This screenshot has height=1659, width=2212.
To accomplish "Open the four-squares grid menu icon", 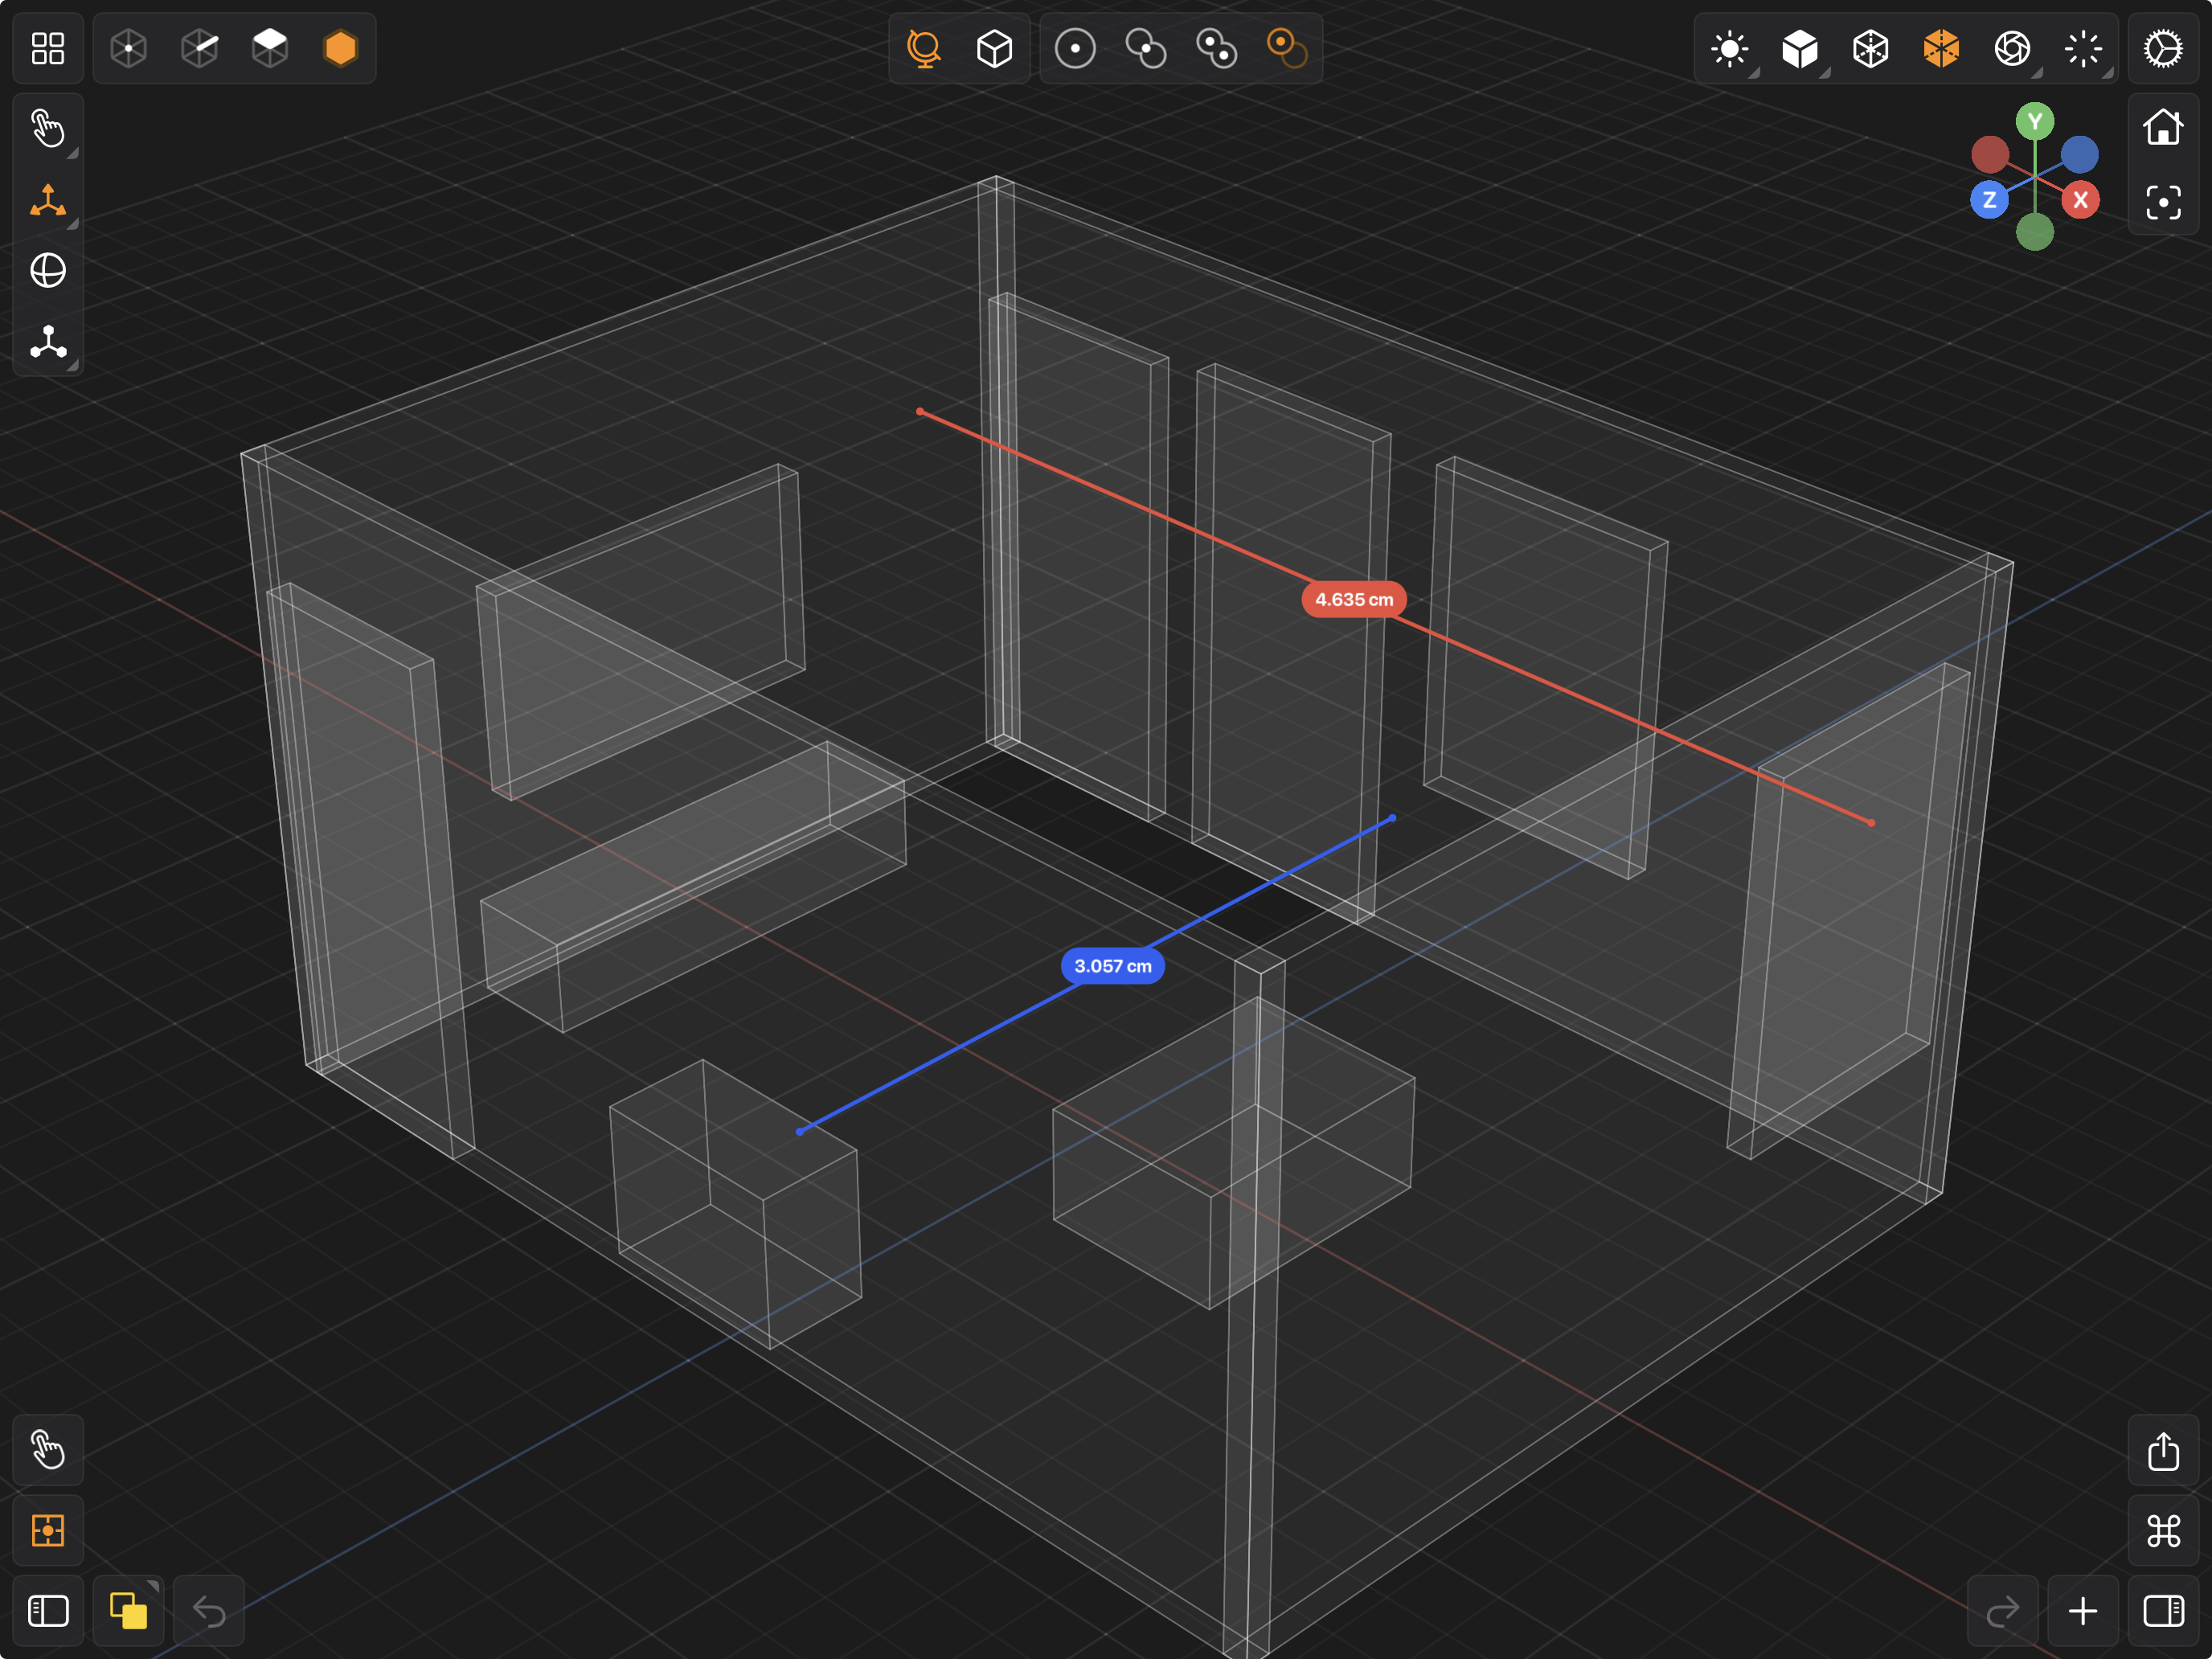I will click(48, 48).
